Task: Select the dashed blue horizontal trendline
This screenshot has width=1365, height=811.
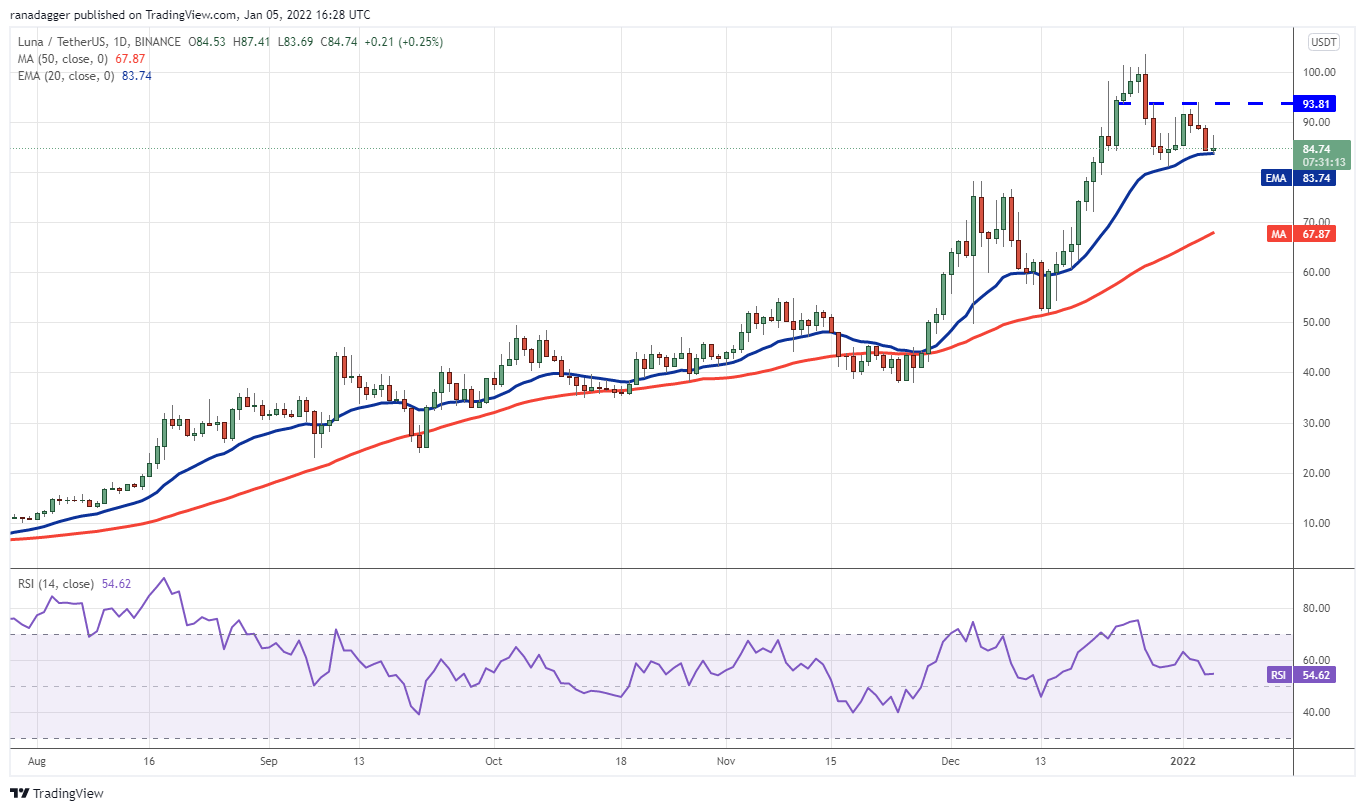Action: tap(1200, 103)
